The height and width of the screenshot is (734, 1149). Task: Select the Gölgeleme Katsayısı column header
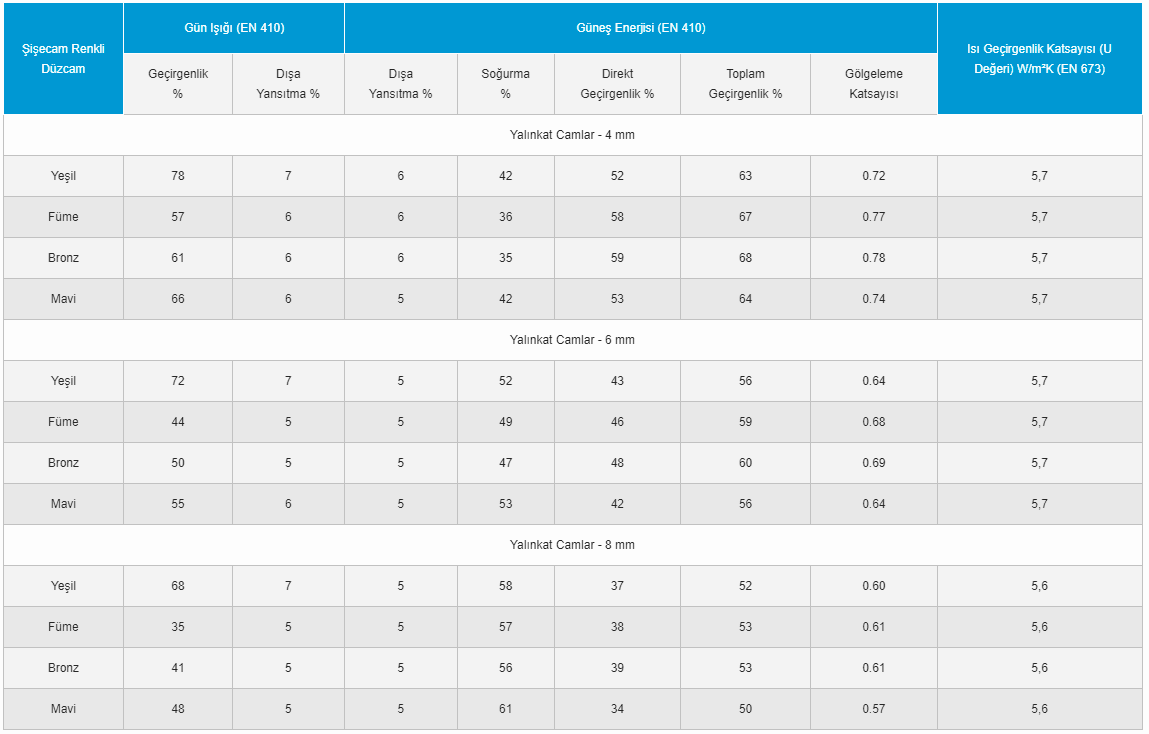(874, 84)
